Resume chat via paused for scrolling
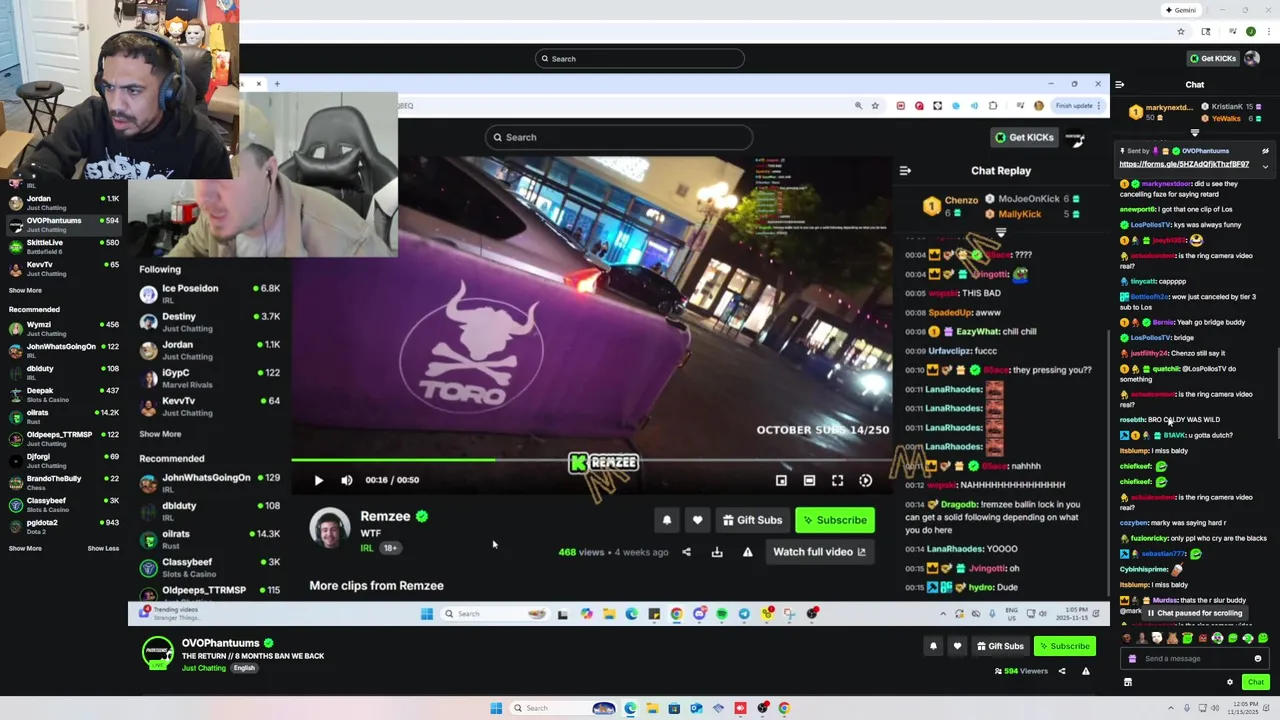The height and width of the screenshot is (720, 1280). (x=1195, y=613)
